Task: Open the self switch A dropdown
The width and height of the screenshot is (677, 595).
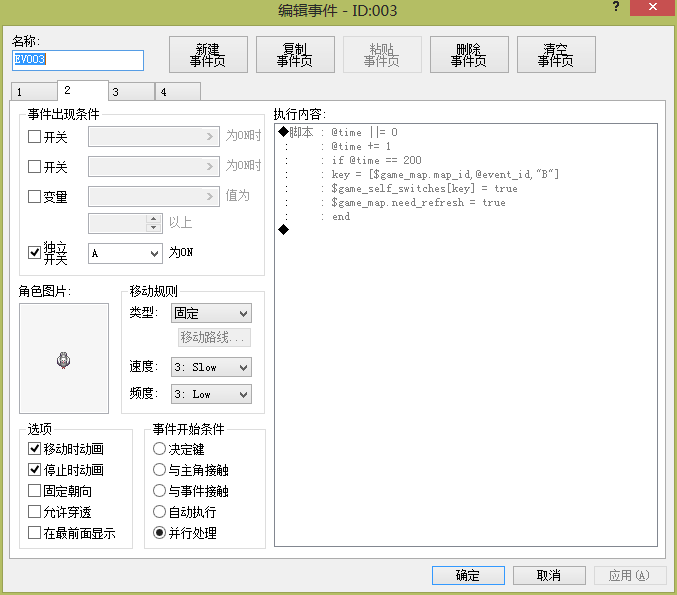Action: (125, 253)
